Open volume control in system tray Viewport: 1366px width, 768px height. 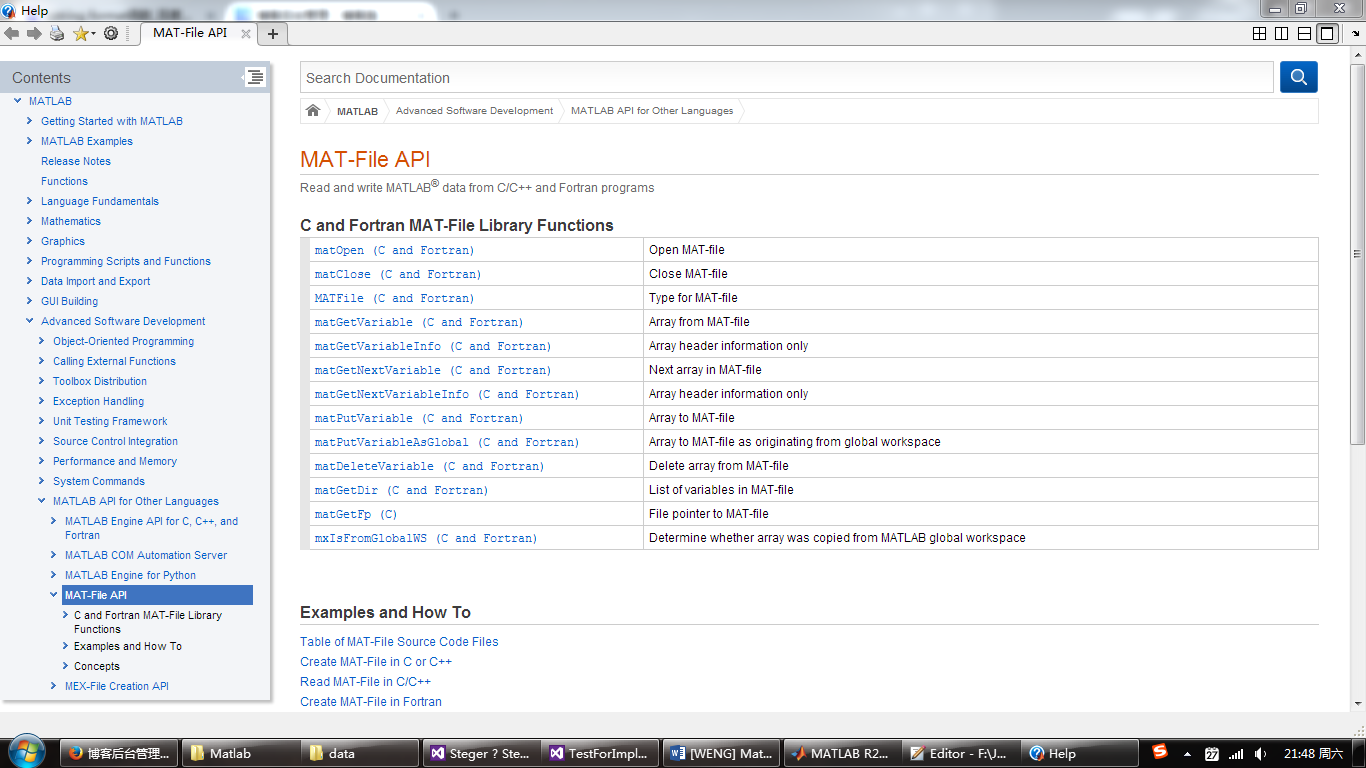(1261, 753)
